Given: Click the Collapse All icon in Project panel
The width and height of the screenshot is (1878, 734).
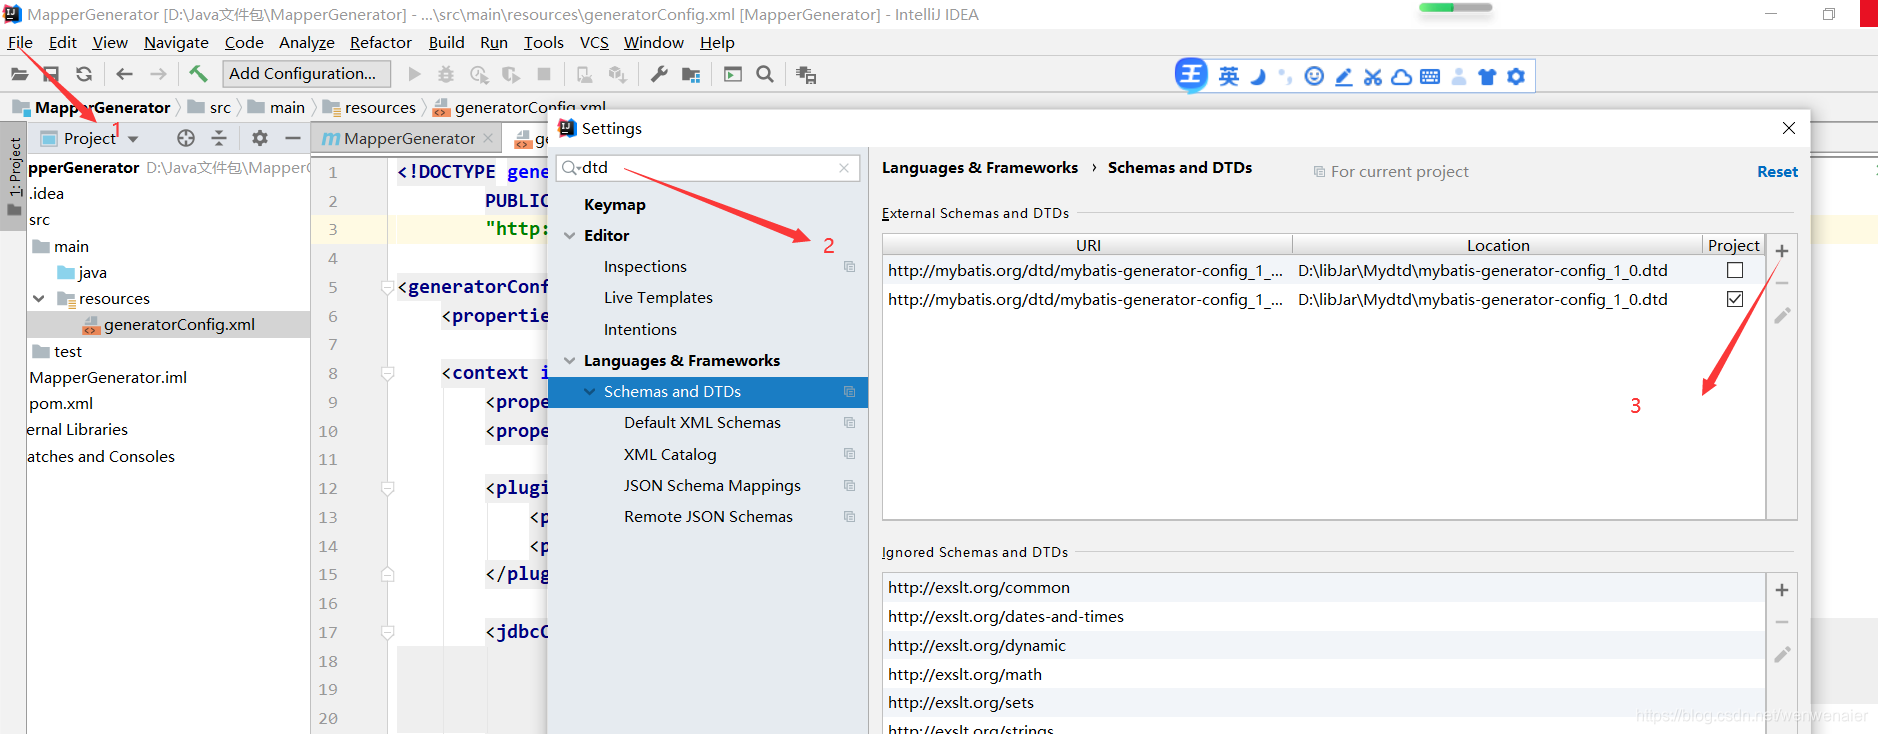Looking at the screenshot, I should coord(219,138).
